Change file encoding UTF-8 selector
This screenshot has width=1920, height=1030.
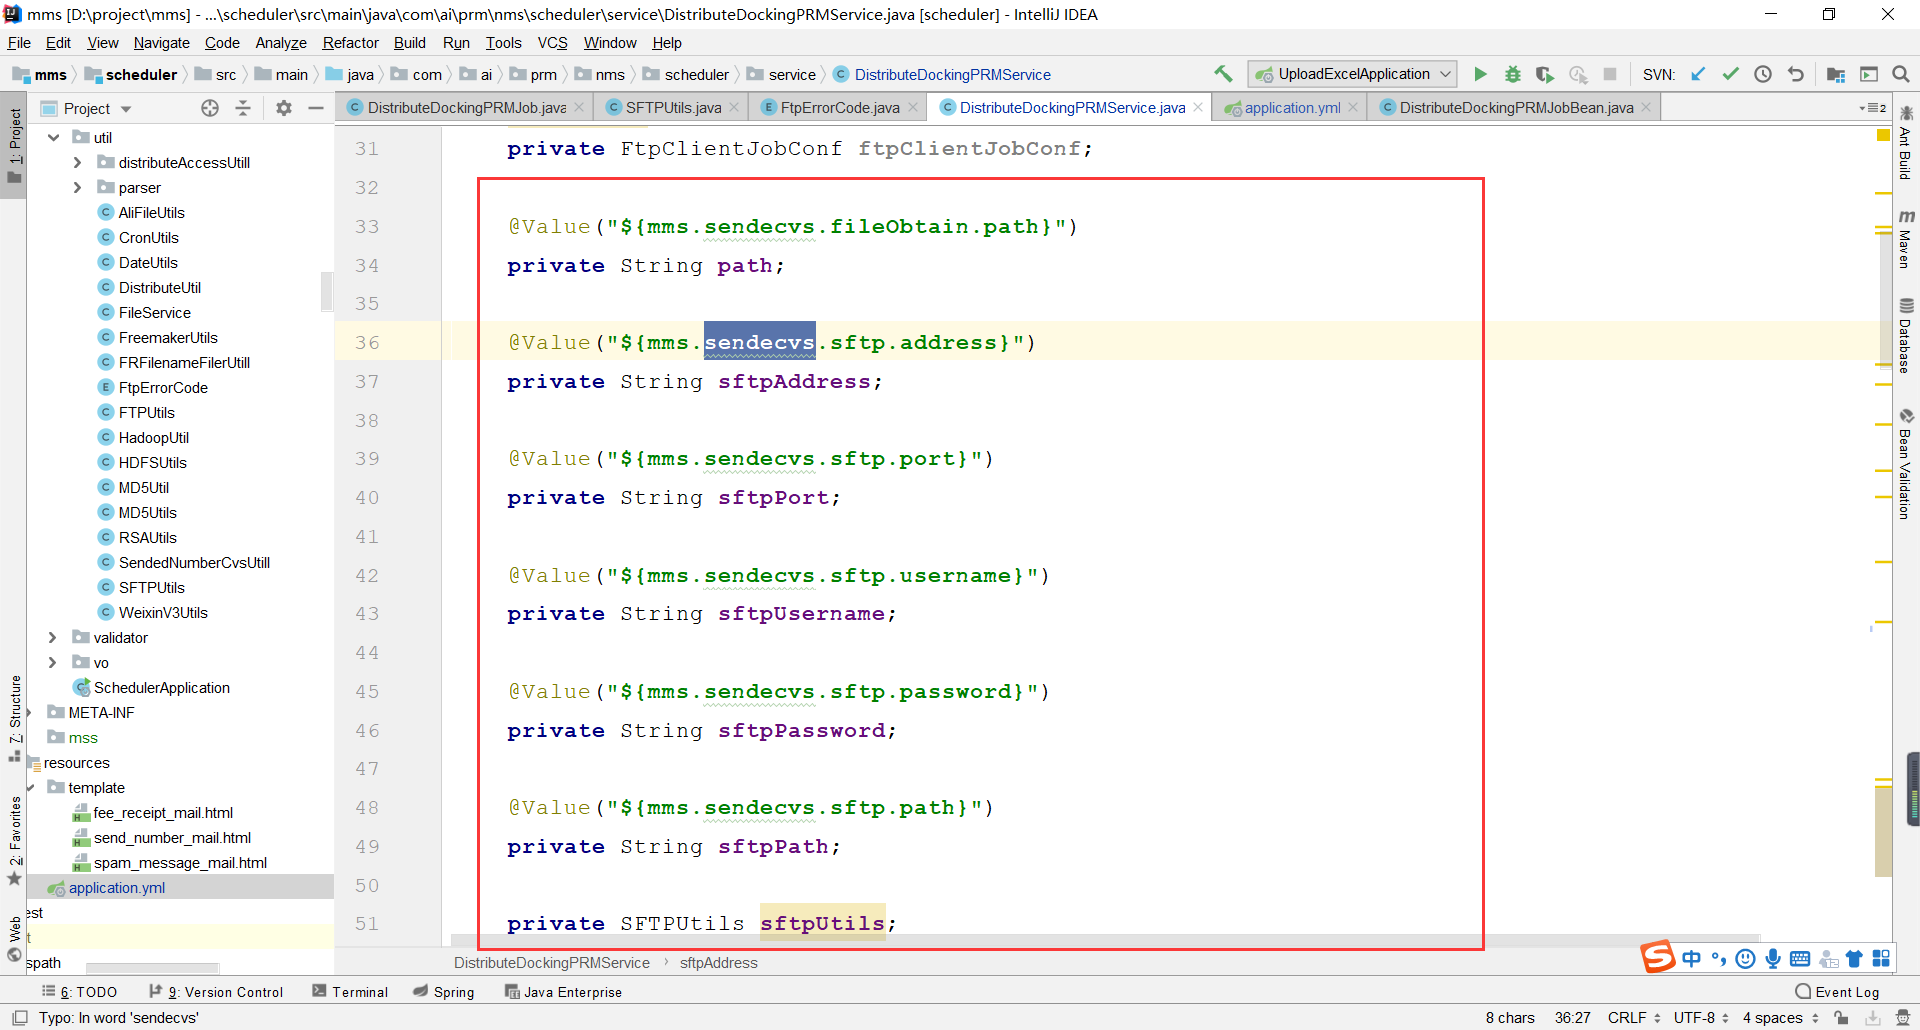pos(1702,1018)
